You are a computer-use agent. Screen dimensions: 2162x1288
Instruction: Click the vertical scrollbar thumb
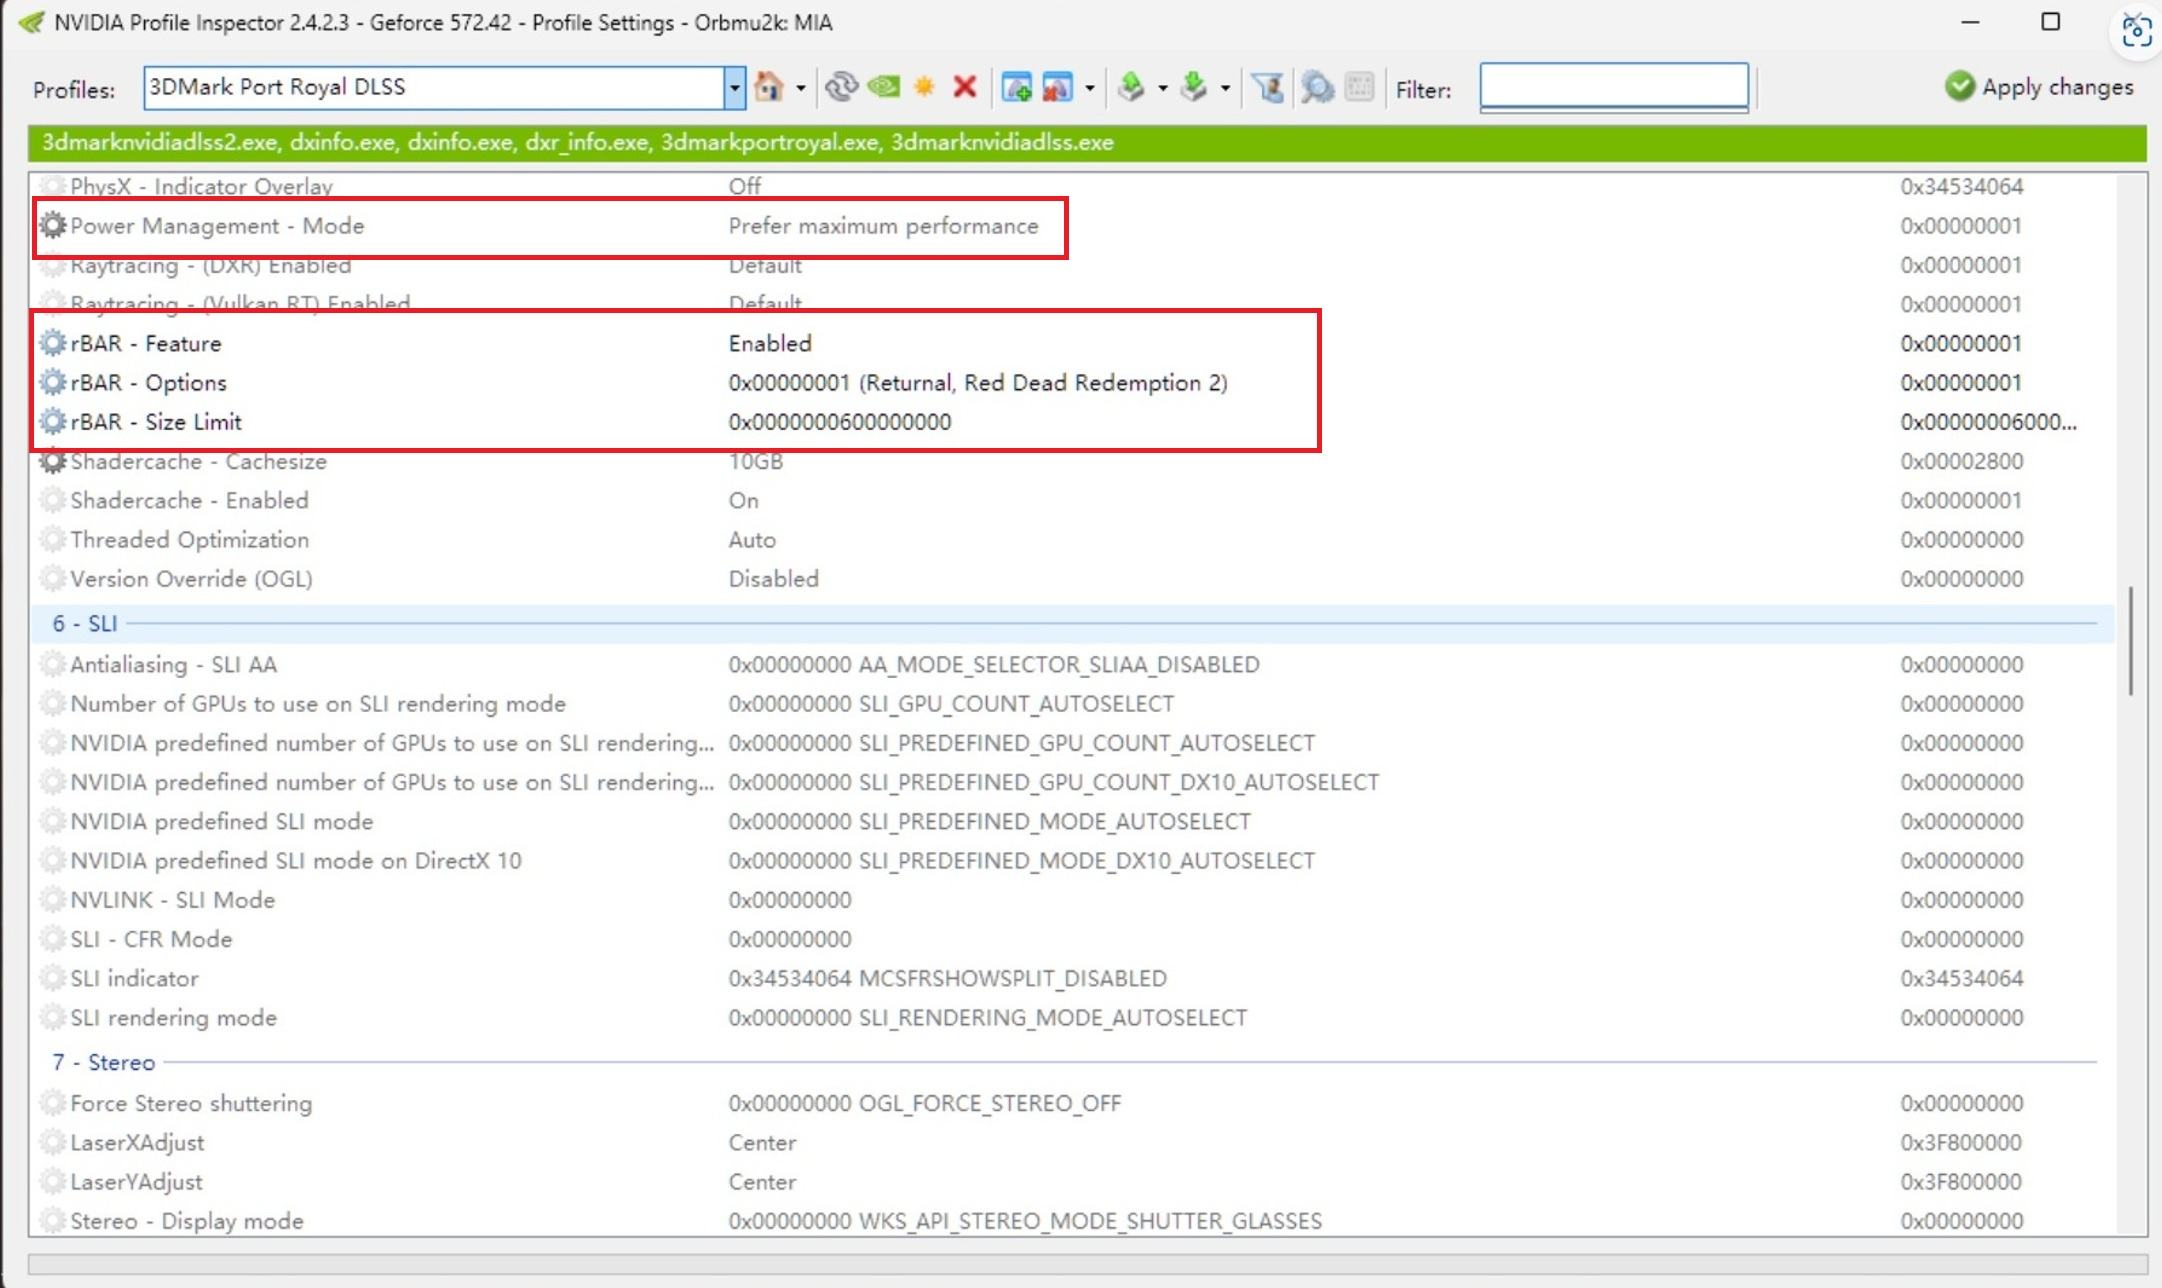pos(2131,640)
